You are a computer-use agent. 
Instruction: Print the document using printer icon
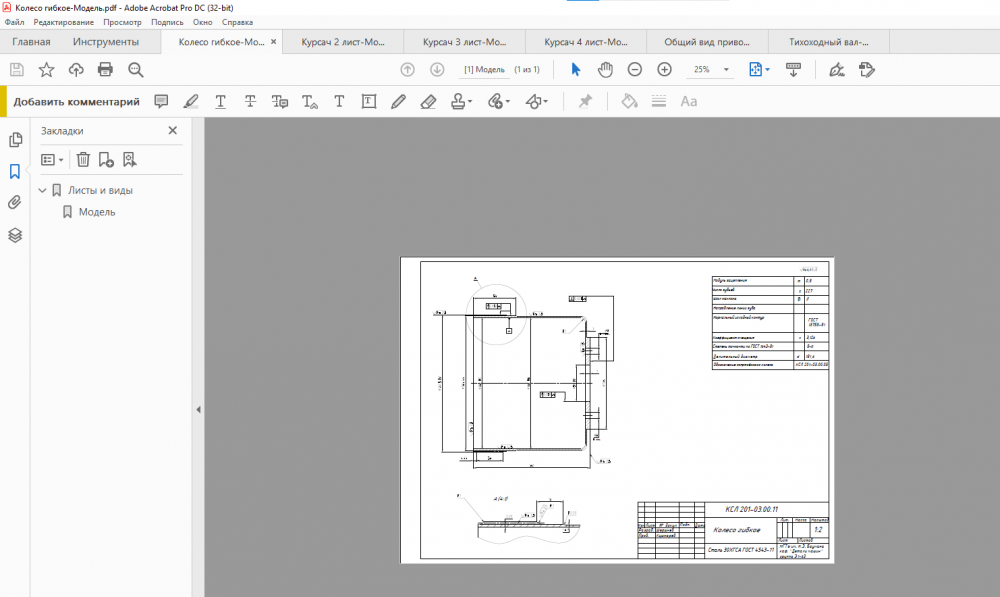pyautogui.click(x=106, y=69)
